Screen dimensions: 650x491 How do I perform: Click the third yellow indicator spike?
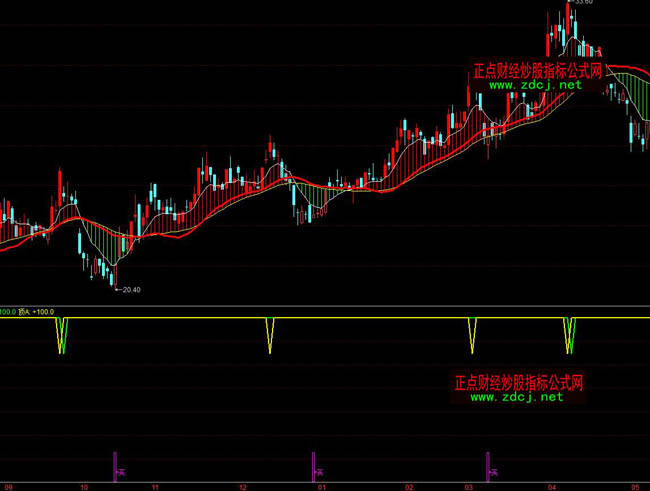[473, 336]
